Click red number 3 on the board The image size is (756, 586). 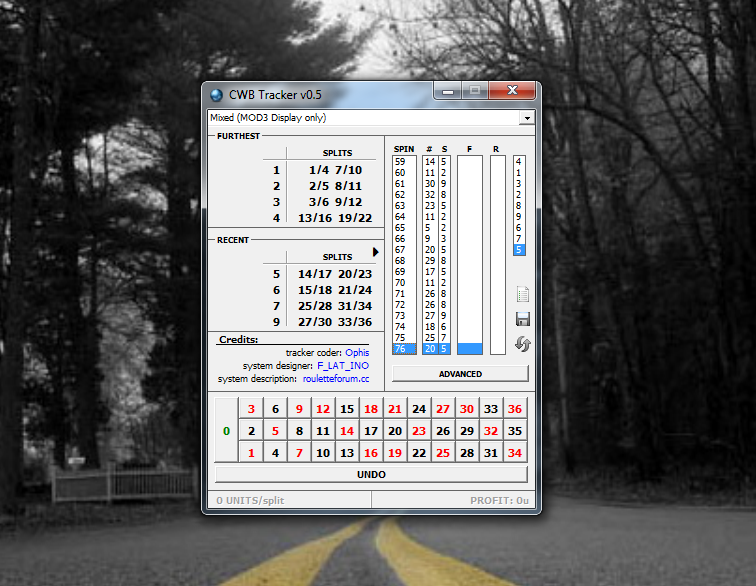[x=251, y=409]
